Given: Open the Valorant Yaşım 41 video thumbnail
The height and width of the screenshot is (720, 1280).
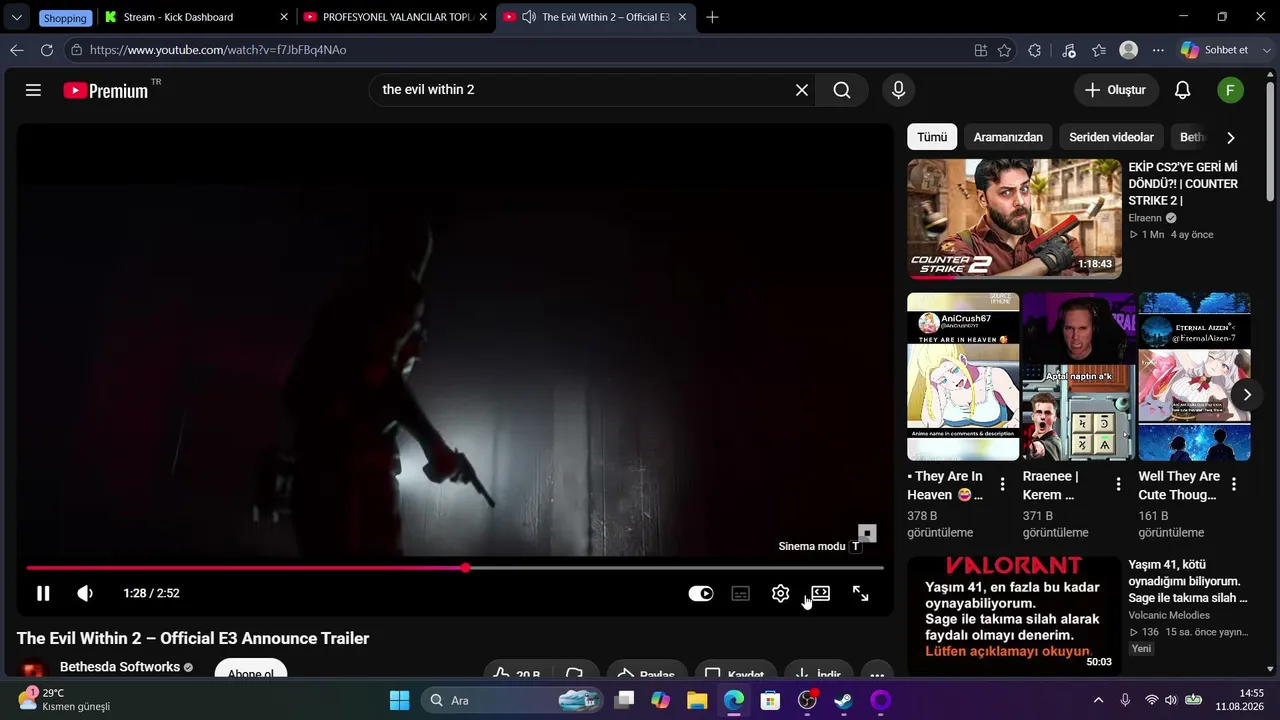Looking at the screenshot, I should [x=1014, y=615].
